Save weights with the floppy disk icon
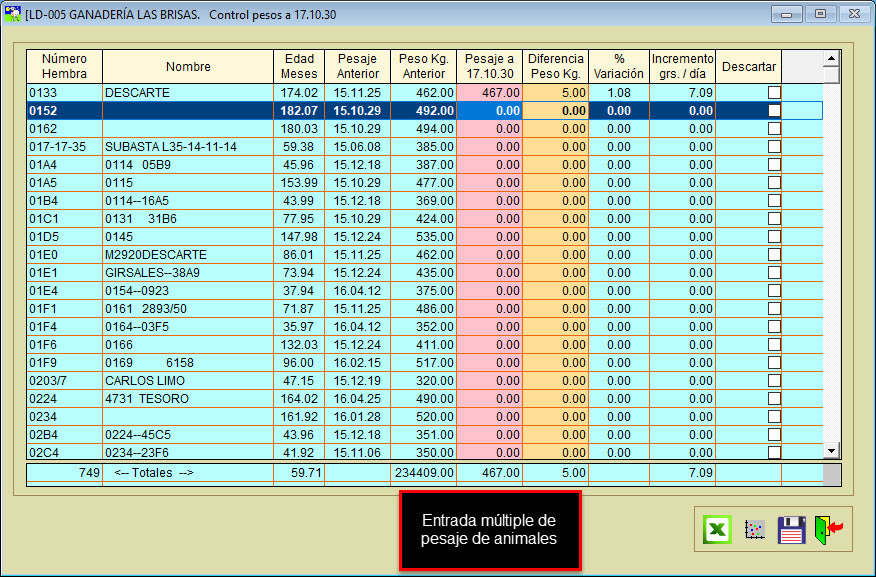Image resolution: width=876 pixels, height=577 pixels. pyautogui.click(x=792, y=529)
